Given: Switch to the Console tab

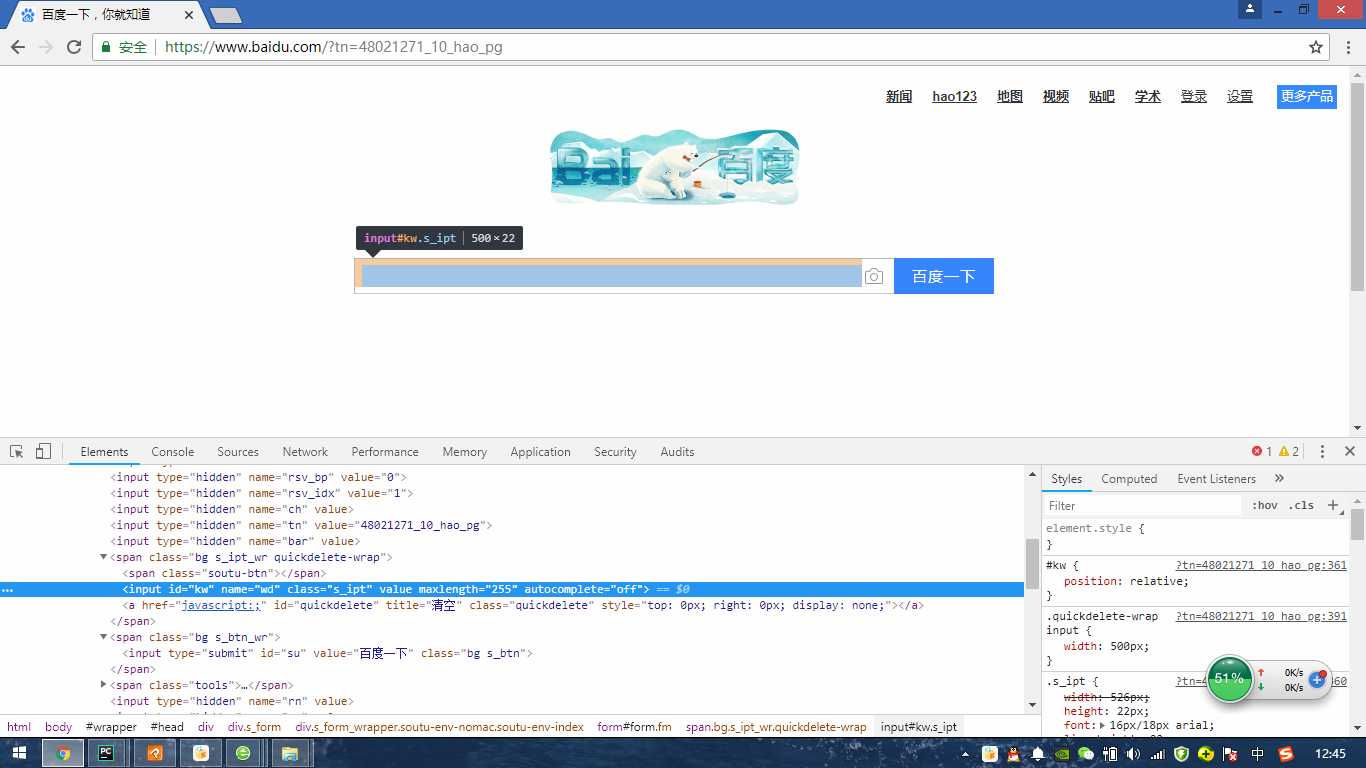Looking at the screenshot, I should [173, 452].
